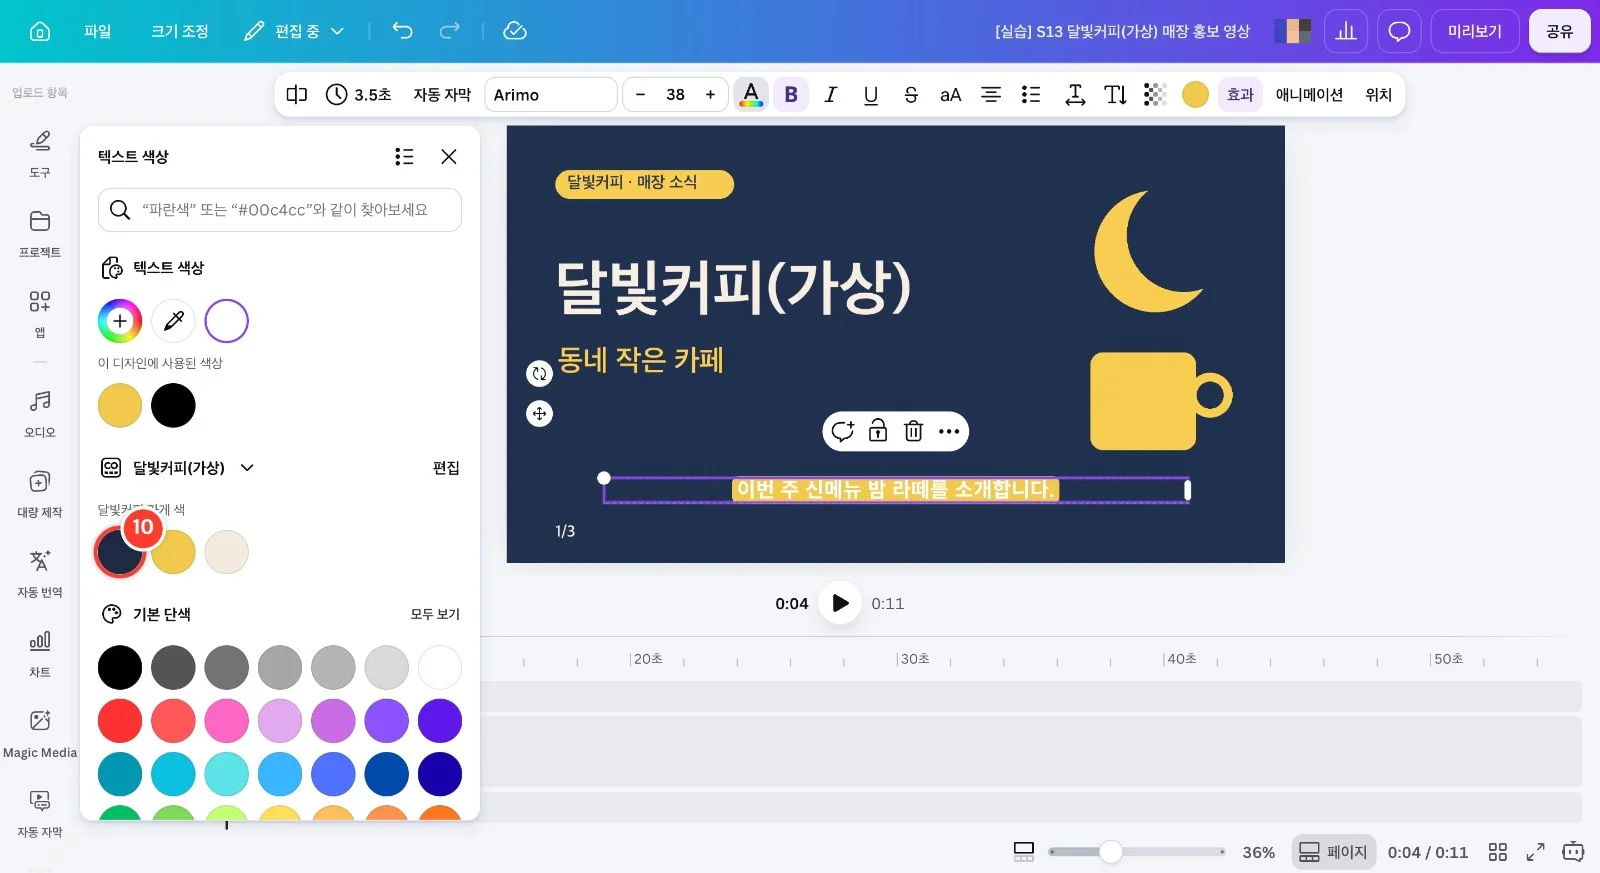Open the 크기 조정 menu
Image resolution: width=1600 pixels, height=873 pixels.
click(x=180, y=31)
